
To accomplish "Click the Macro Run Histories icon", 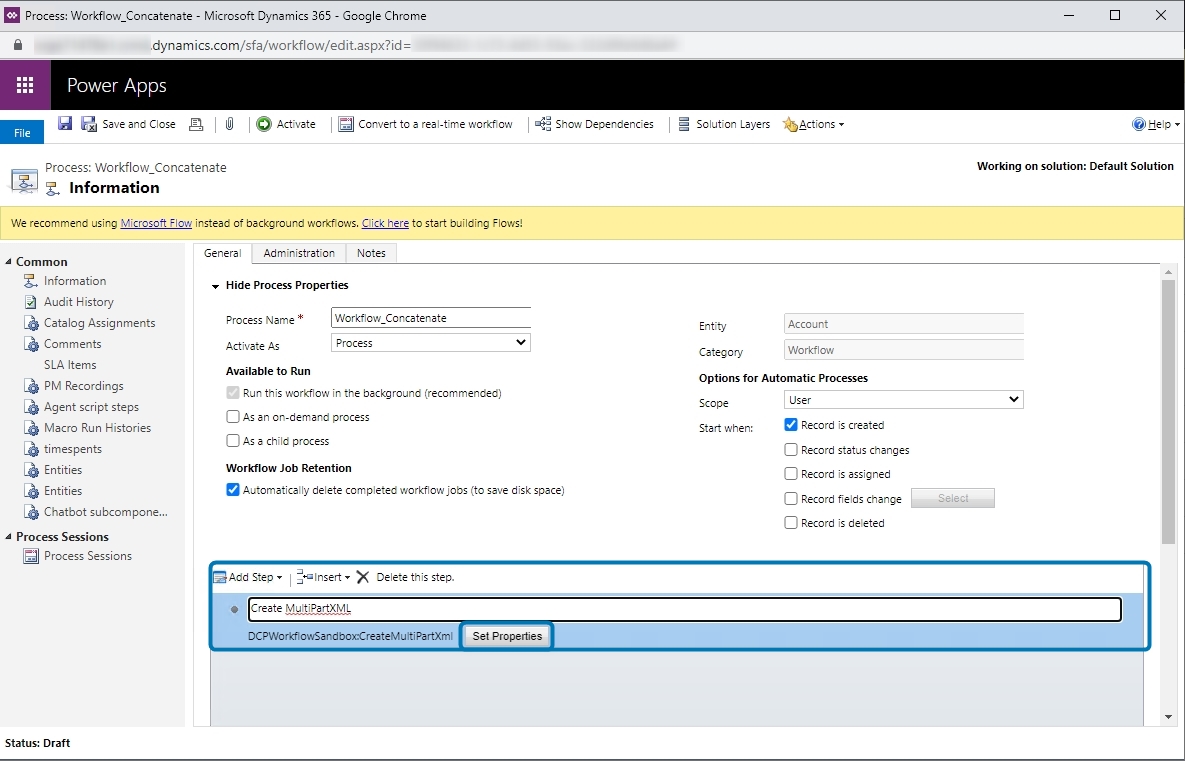I will (x=31, y=428).
